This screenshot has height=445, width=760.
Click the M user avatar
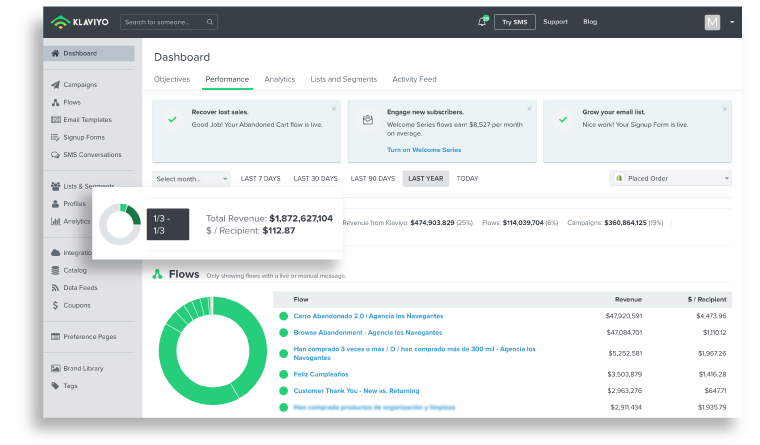[712, 22]
